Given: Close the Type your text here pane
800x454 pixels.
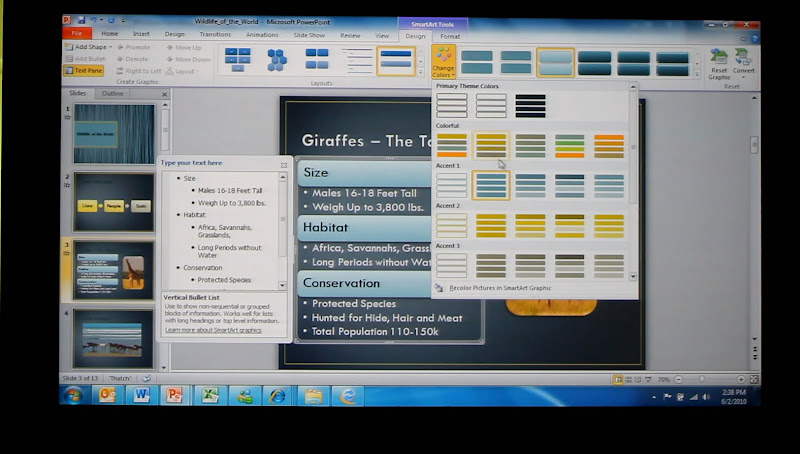Looking at the screenshot, I should click(284, 165).
